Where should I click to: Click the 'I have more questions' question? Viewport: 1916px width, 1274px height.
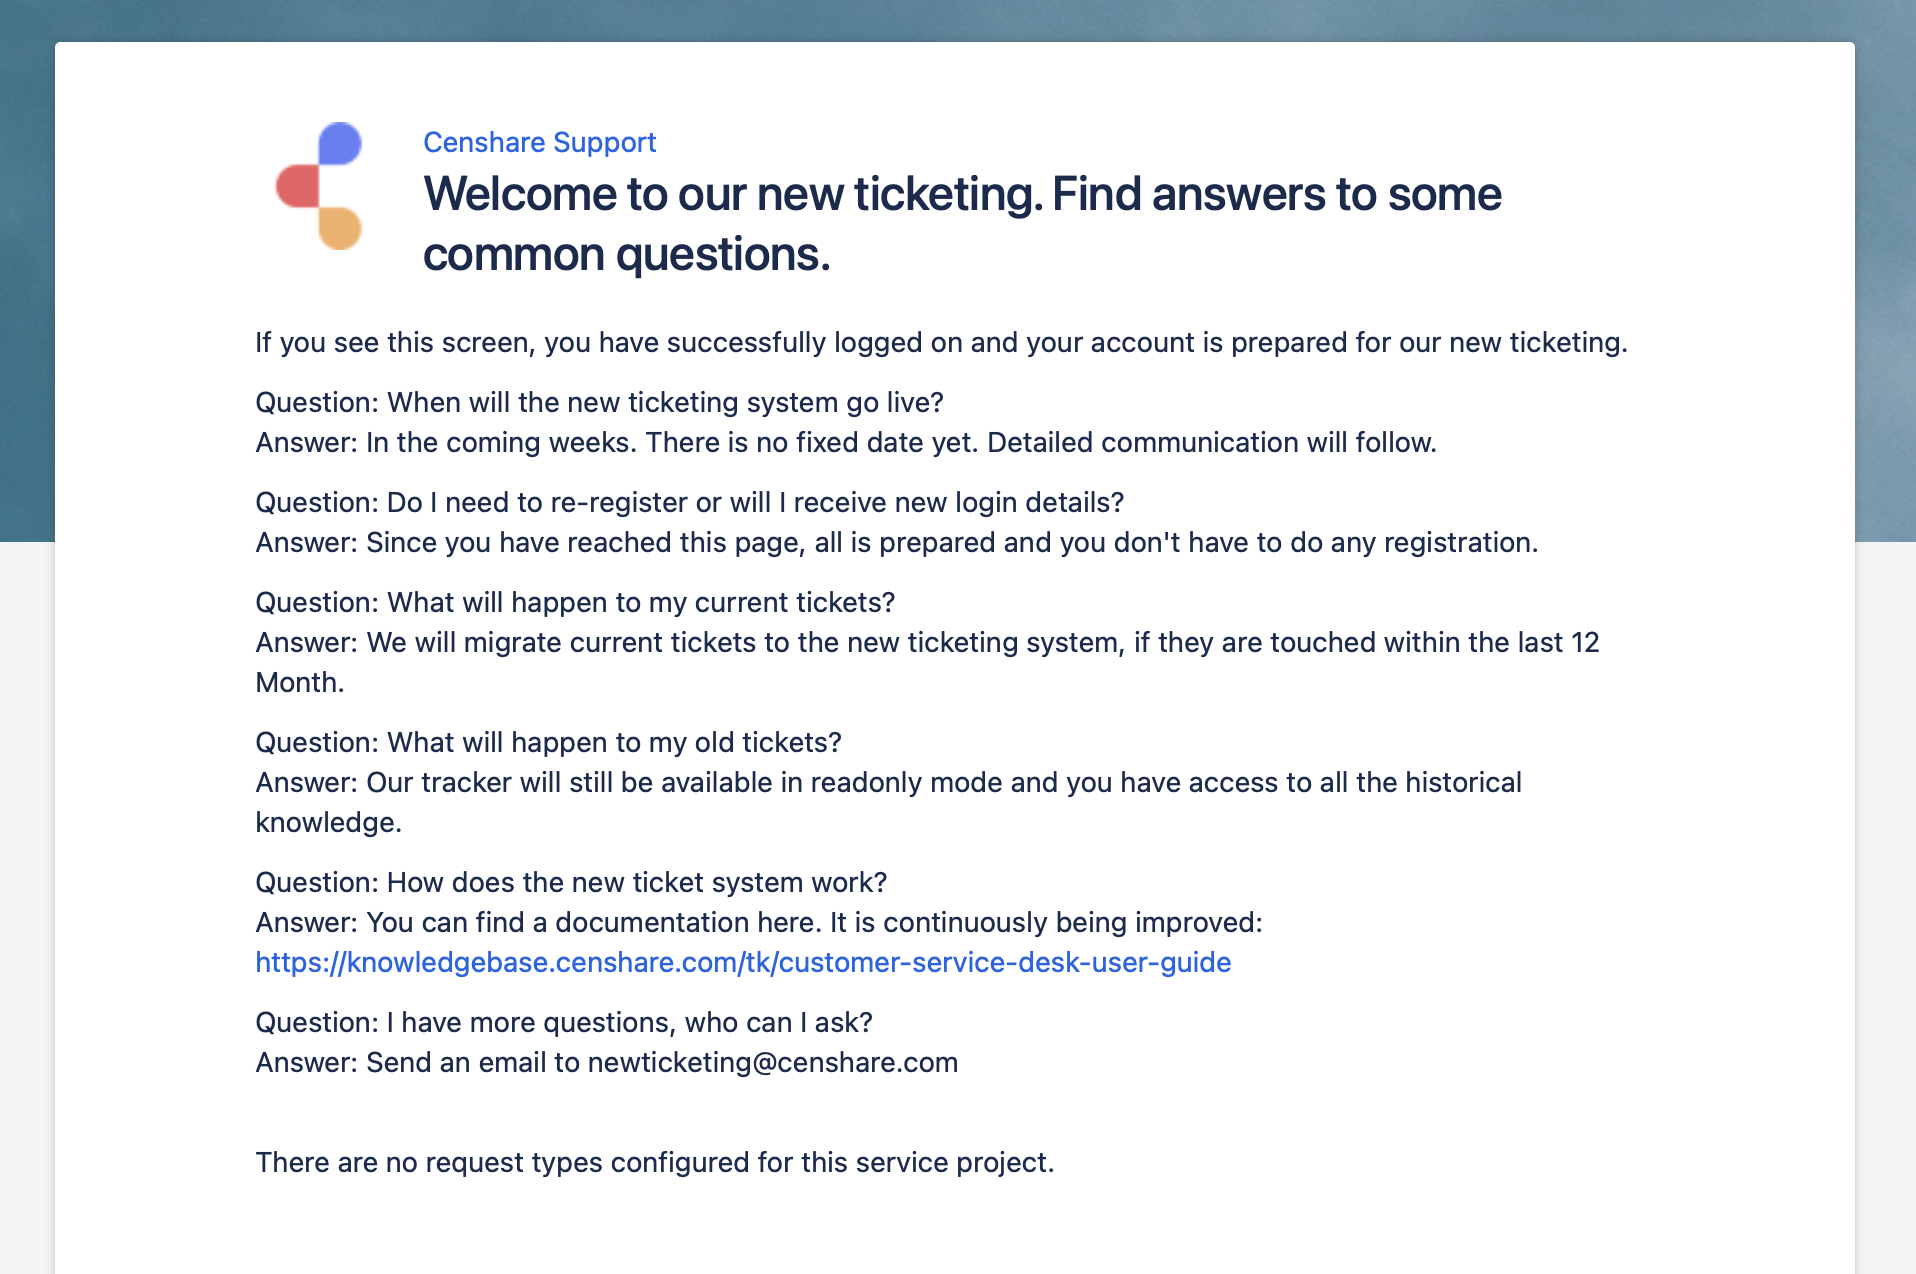tap(564, 1022)
